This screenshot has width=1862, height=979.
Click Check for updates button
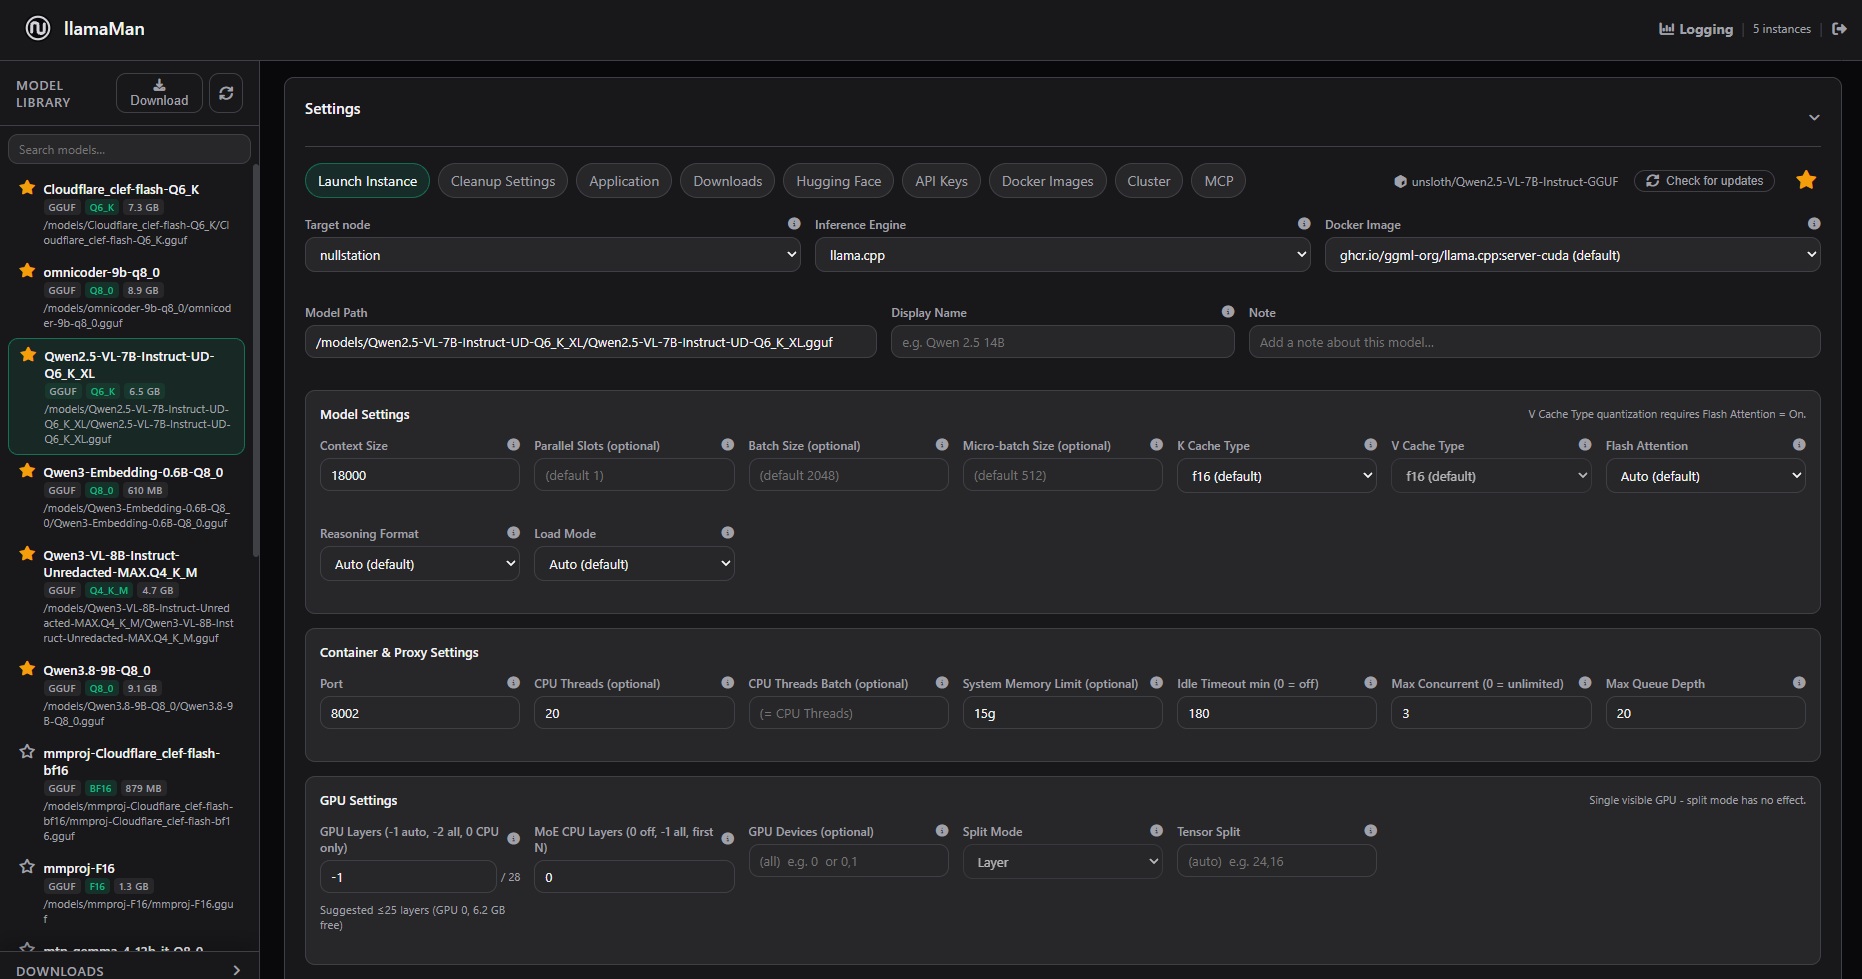click(x=1704, y=181)
